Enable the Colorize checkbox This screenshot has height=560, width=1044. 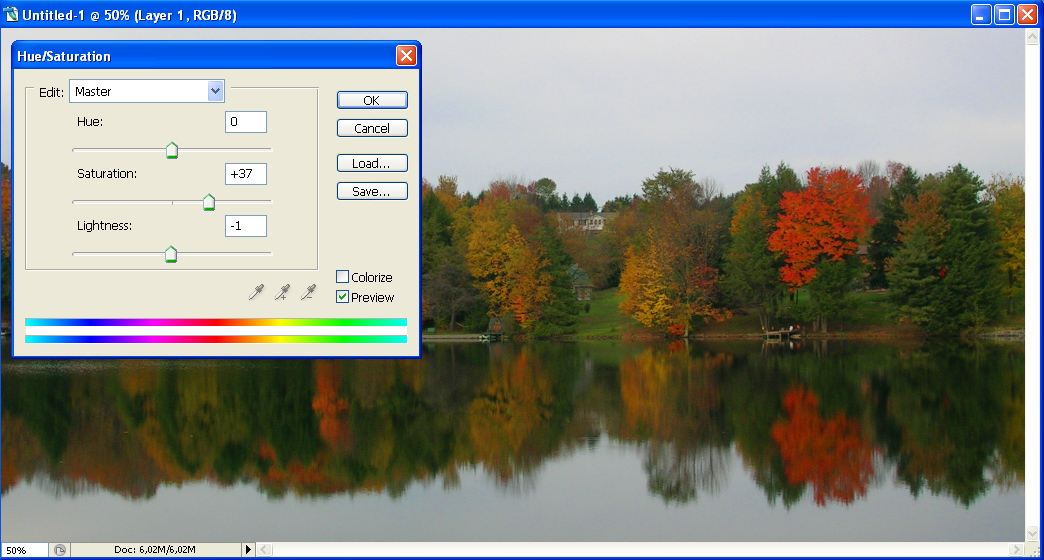pyautogui.click(x=343, y=277)
